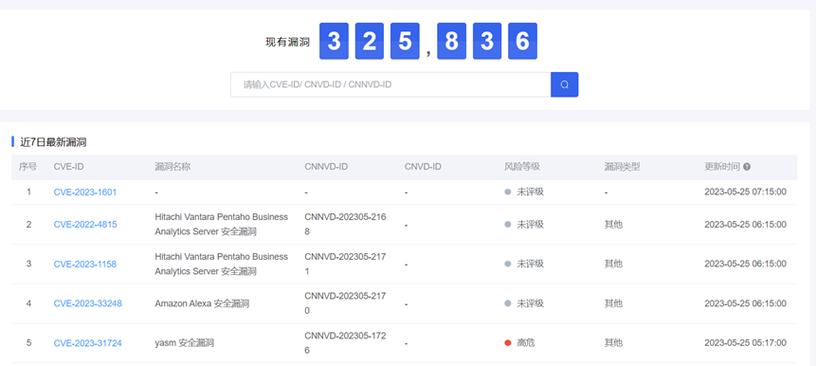The image size is (816, 366).
Task: Click the 现有漏洞 label
Action: tap(287, 42)
